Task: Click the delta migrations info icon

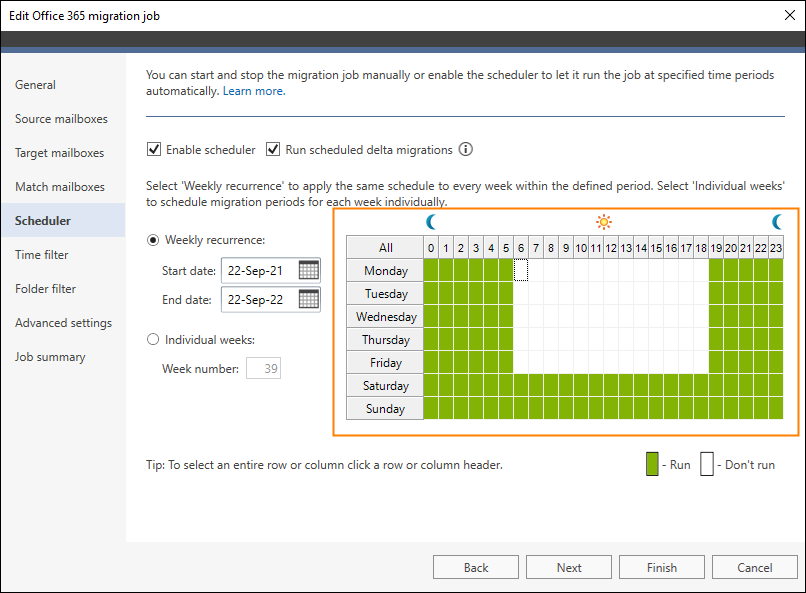Action: click(x=466, y=150)
